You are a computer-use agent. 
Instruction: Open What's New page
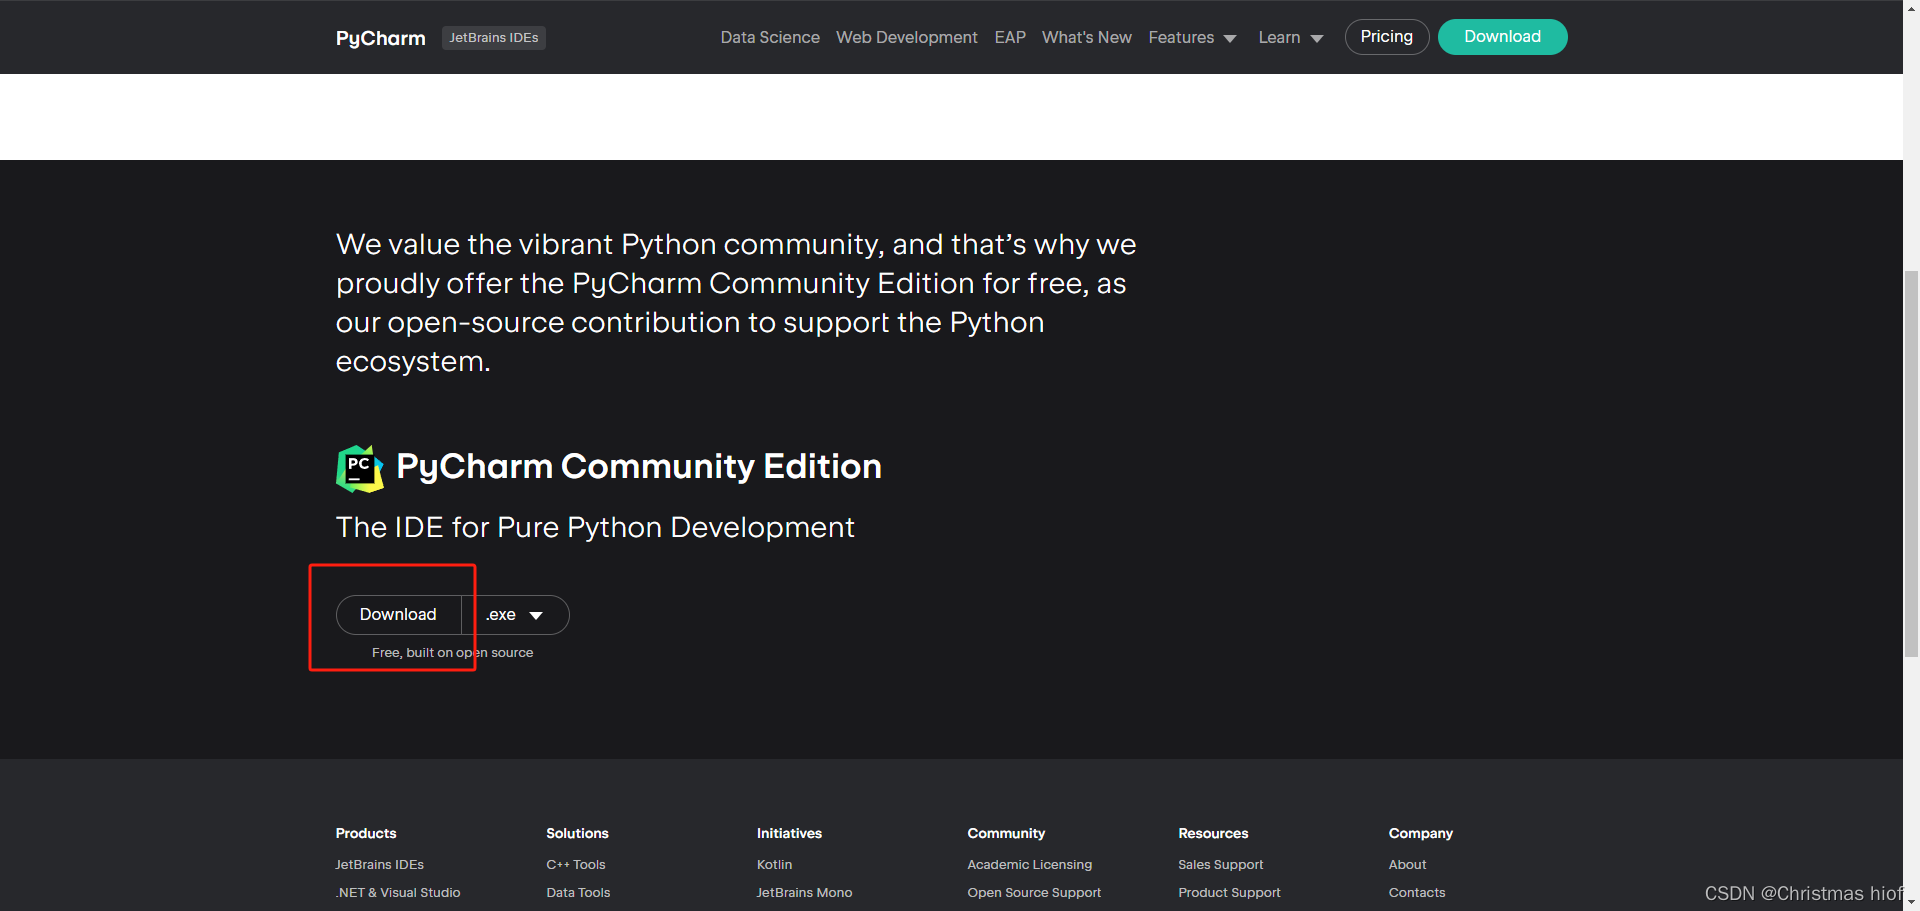(1087, 38)
